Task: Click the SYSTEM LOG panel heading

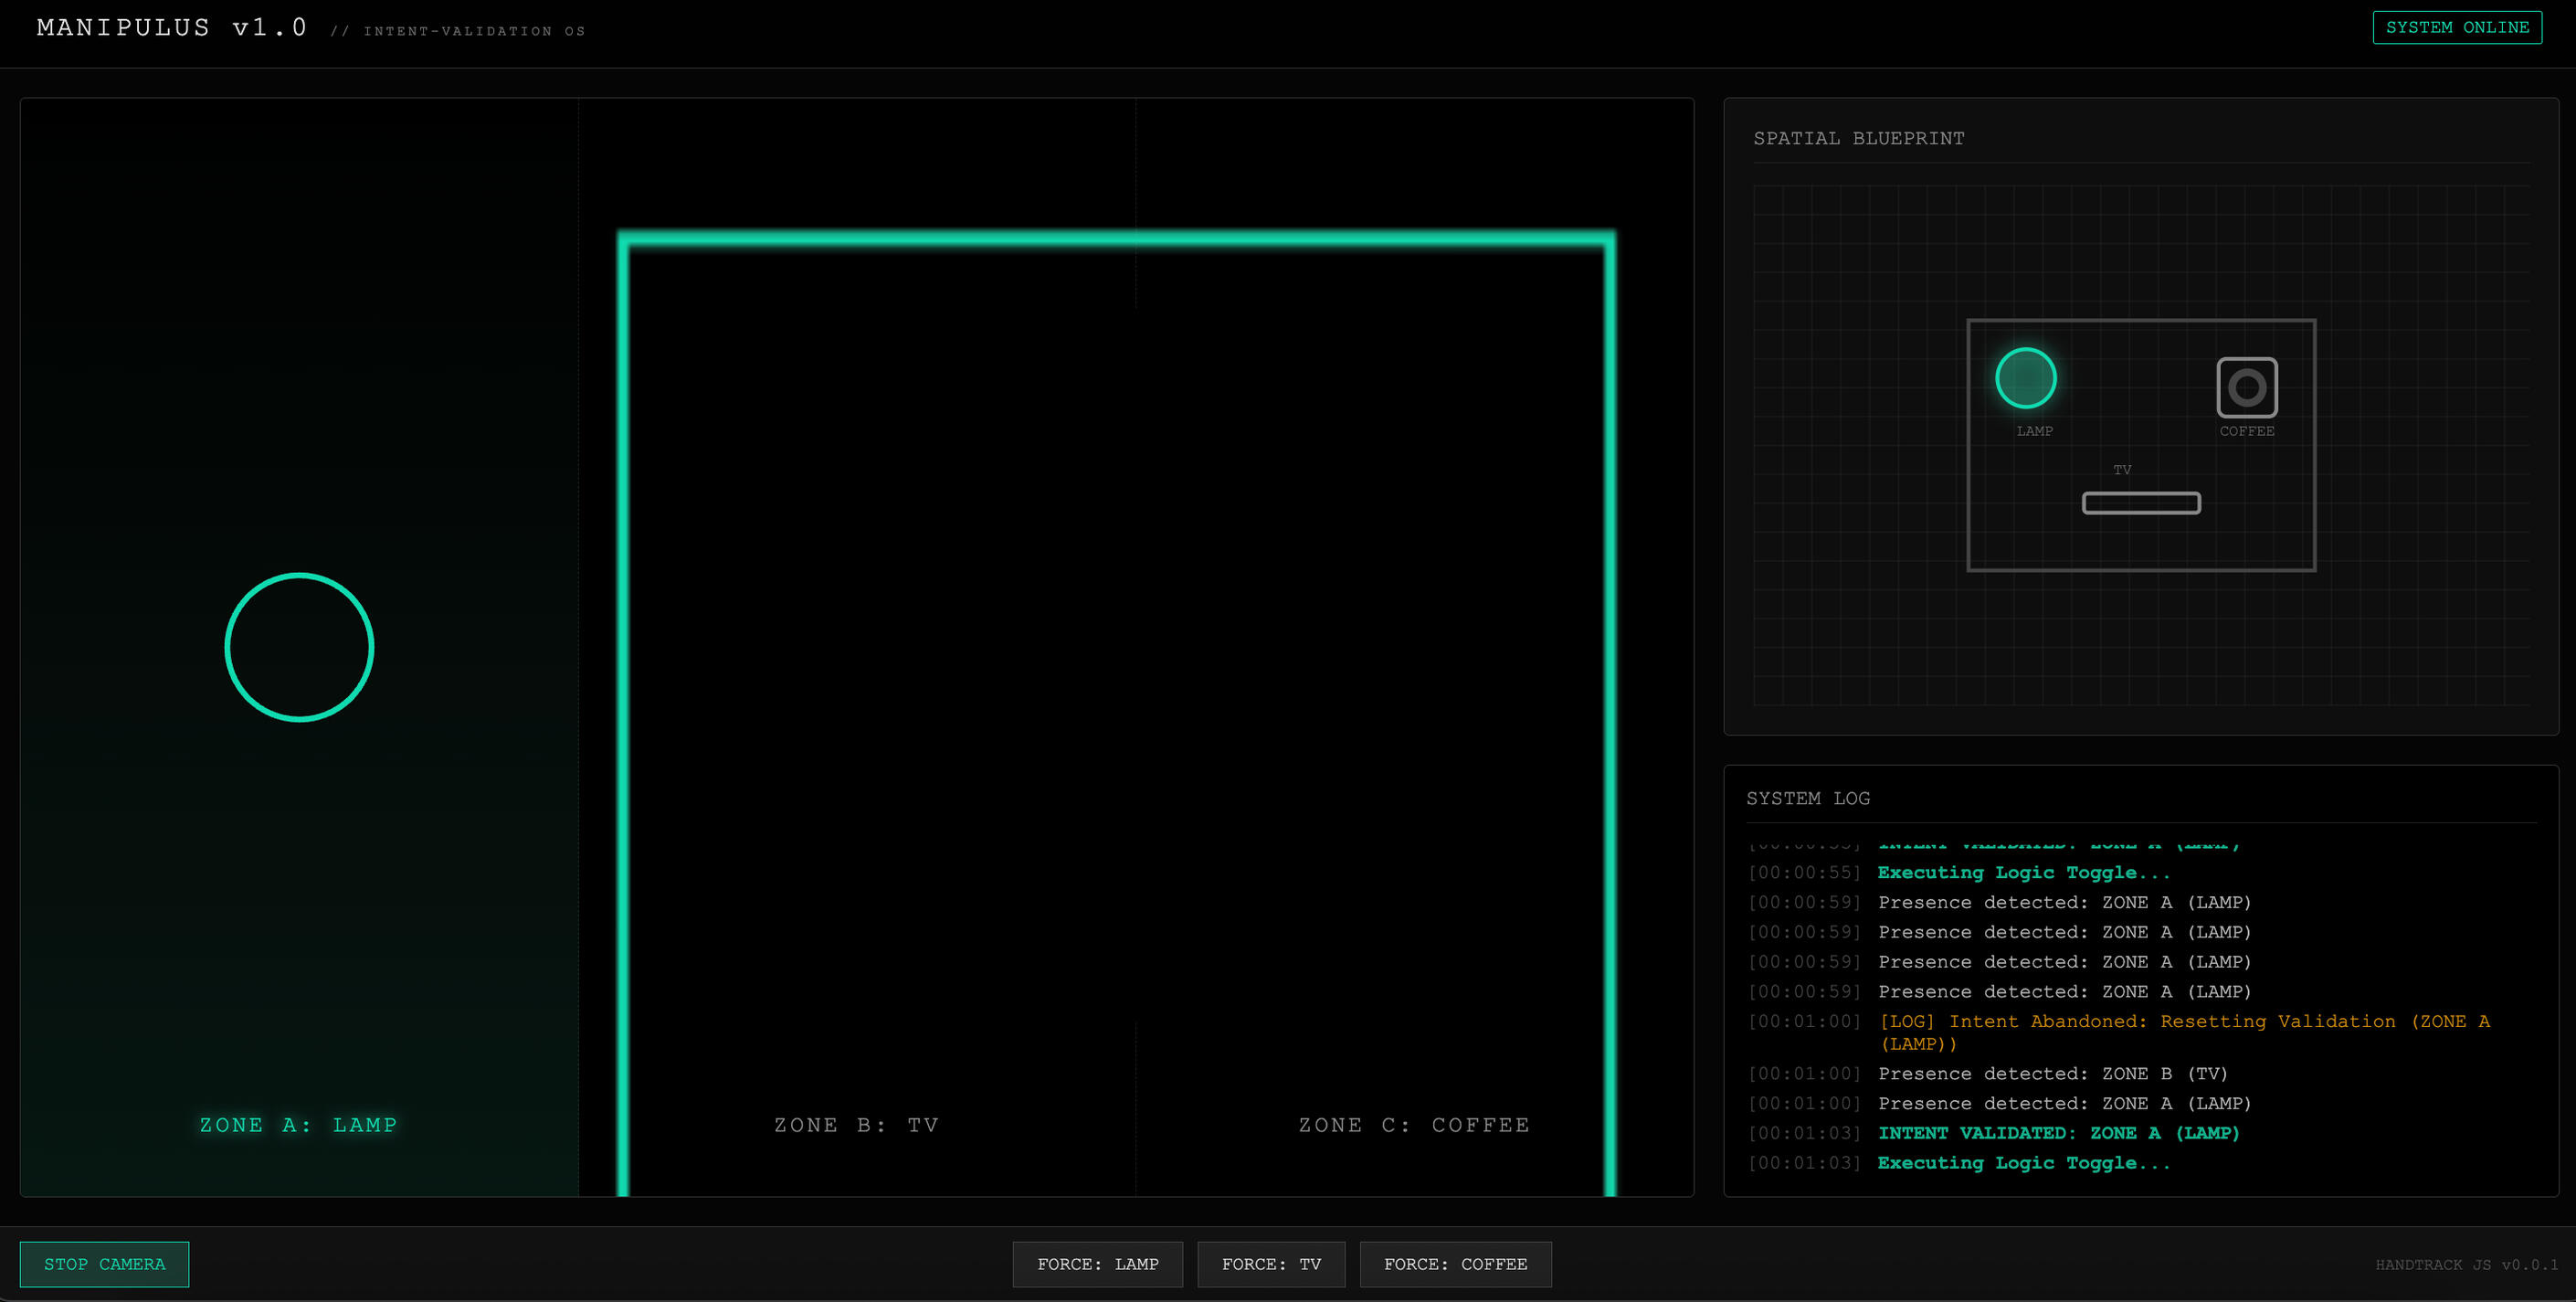Action: tap(1807, 798)
